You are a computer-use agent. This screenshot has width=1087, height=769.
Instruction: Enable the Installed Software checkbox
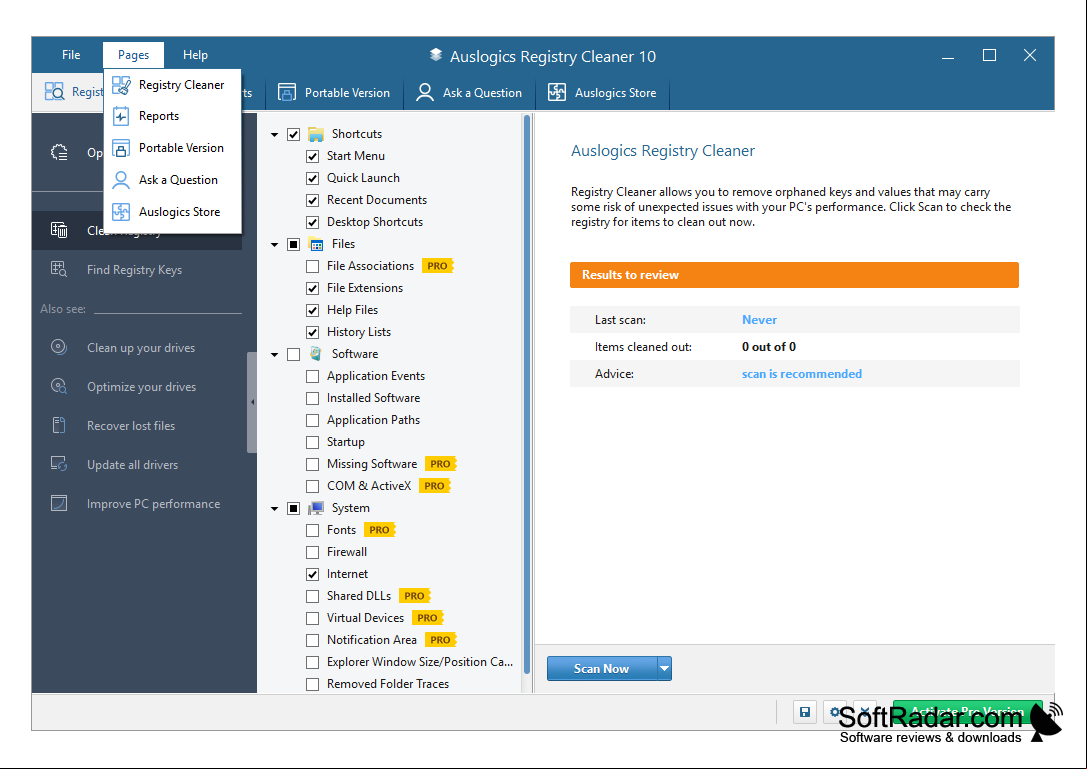(x=313, y=399)
